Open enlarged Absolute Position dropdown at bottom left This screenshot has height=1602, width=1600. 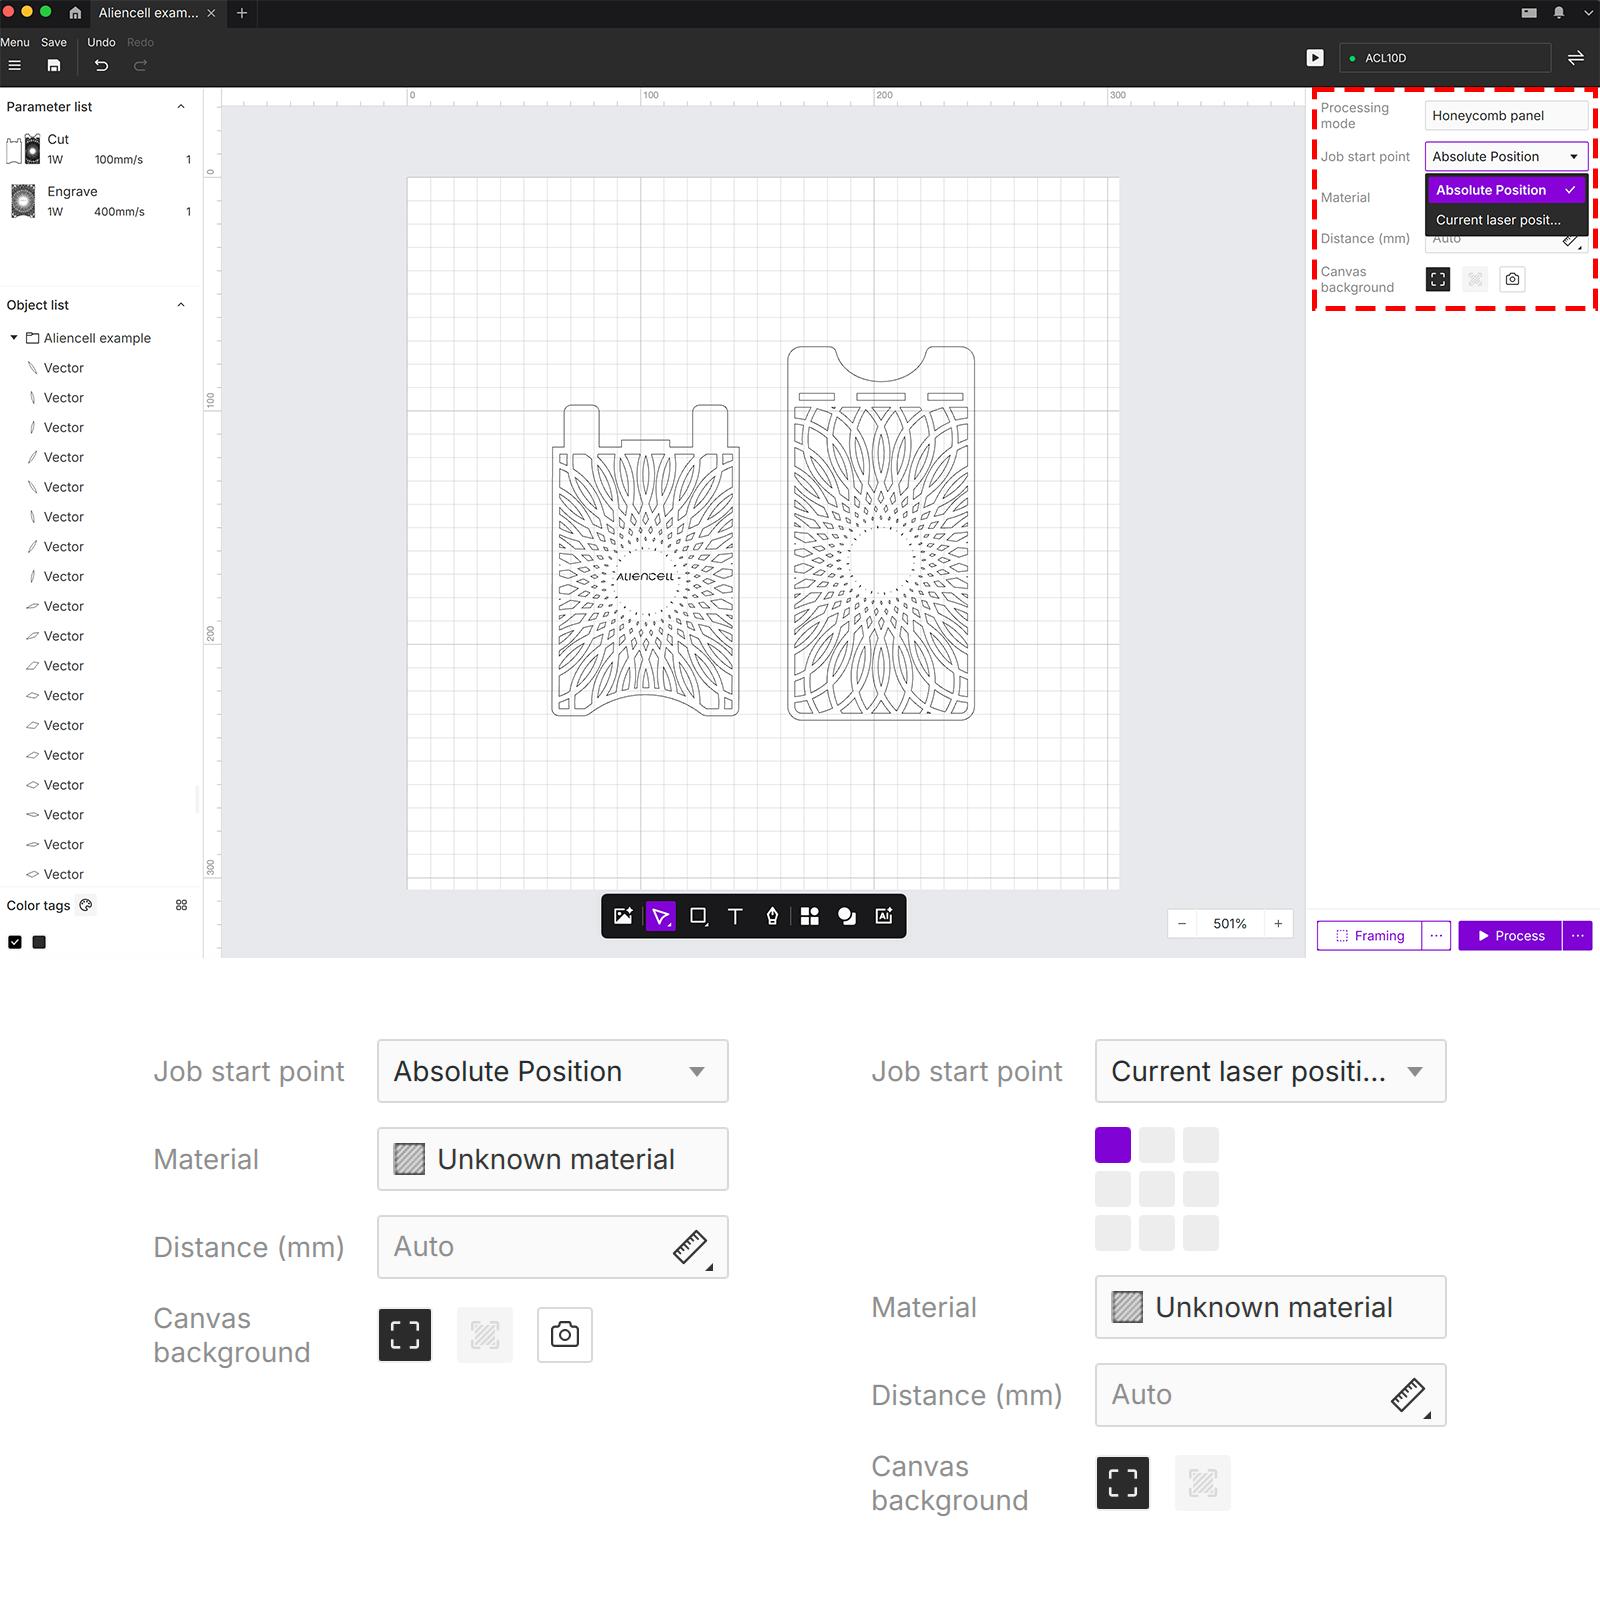[x=552, y=1071]
